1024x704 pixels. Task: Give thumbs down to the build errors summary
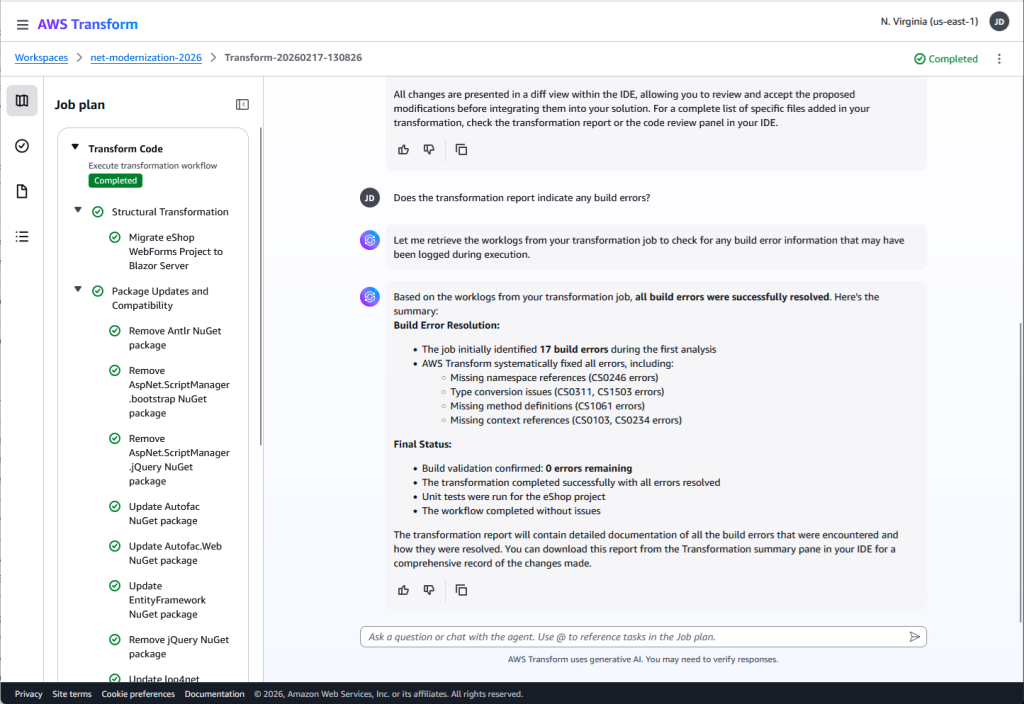[428, 590]
